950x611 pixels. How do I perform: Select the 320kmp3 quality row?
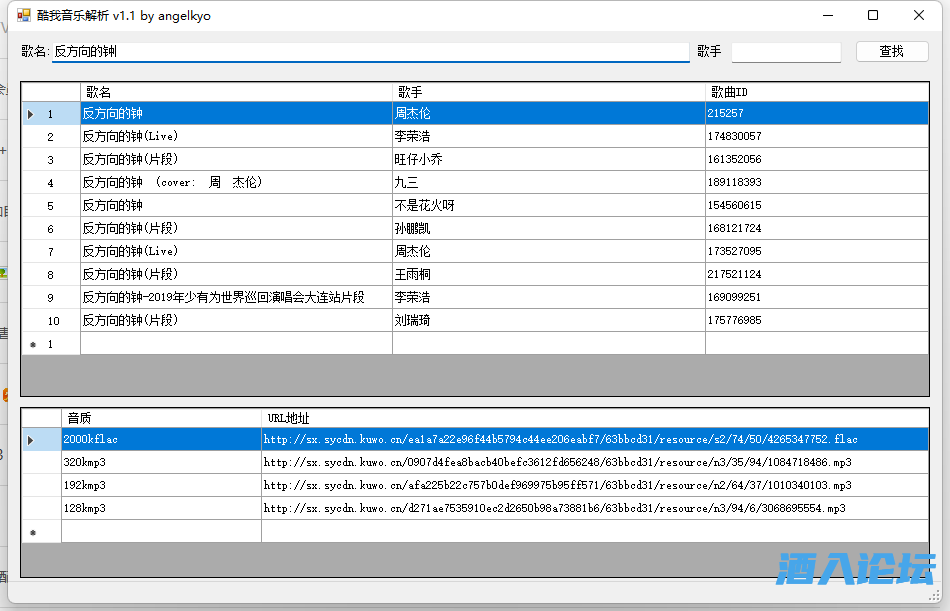[161, 462]
